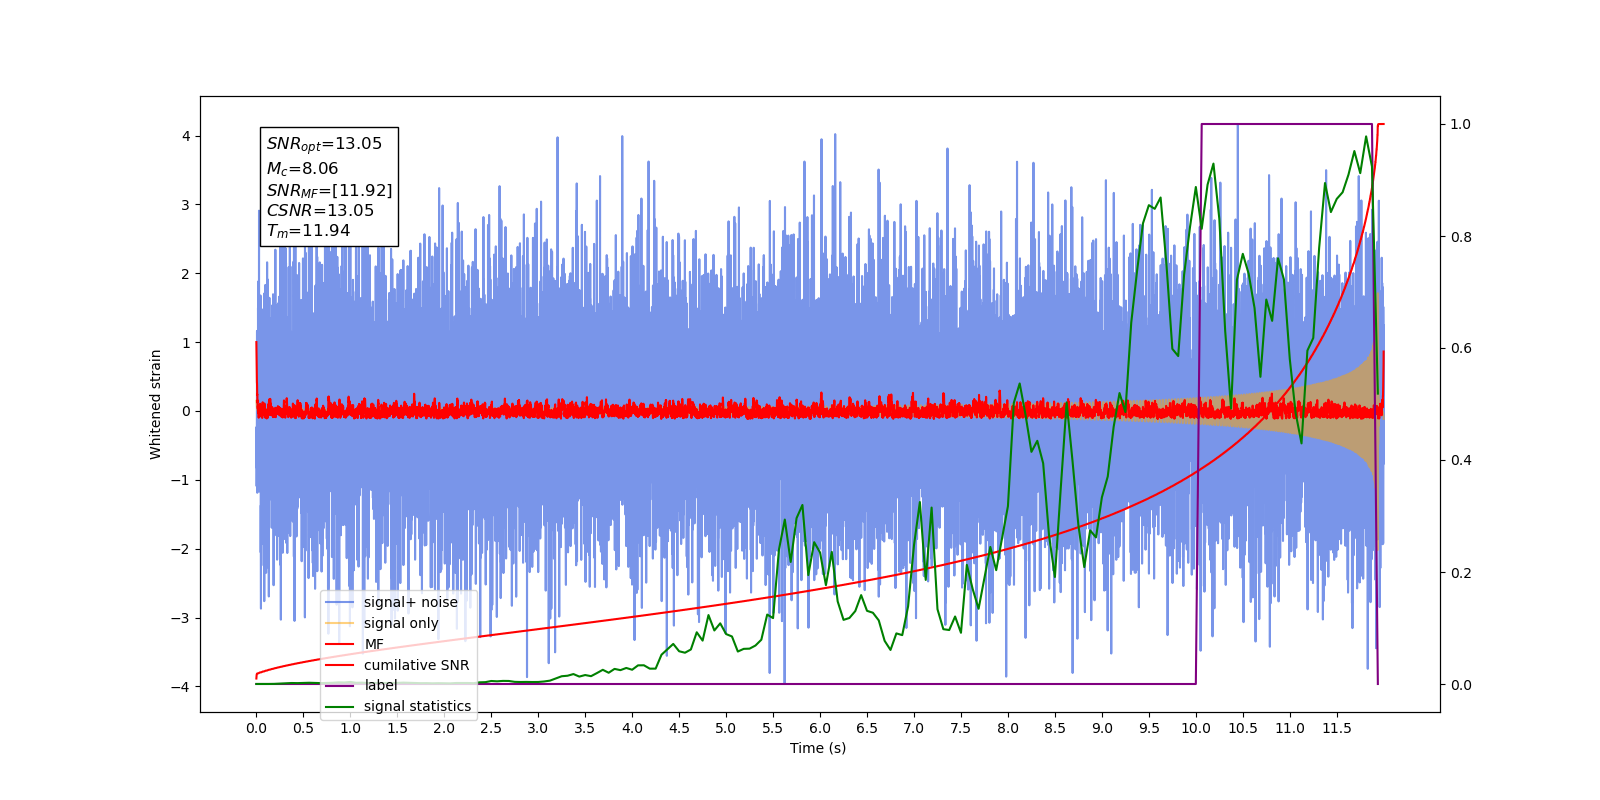Screen dimensions: 1600x800
Task: Click the 'Time (s)' x-axis label
Action: pos(818,748)
